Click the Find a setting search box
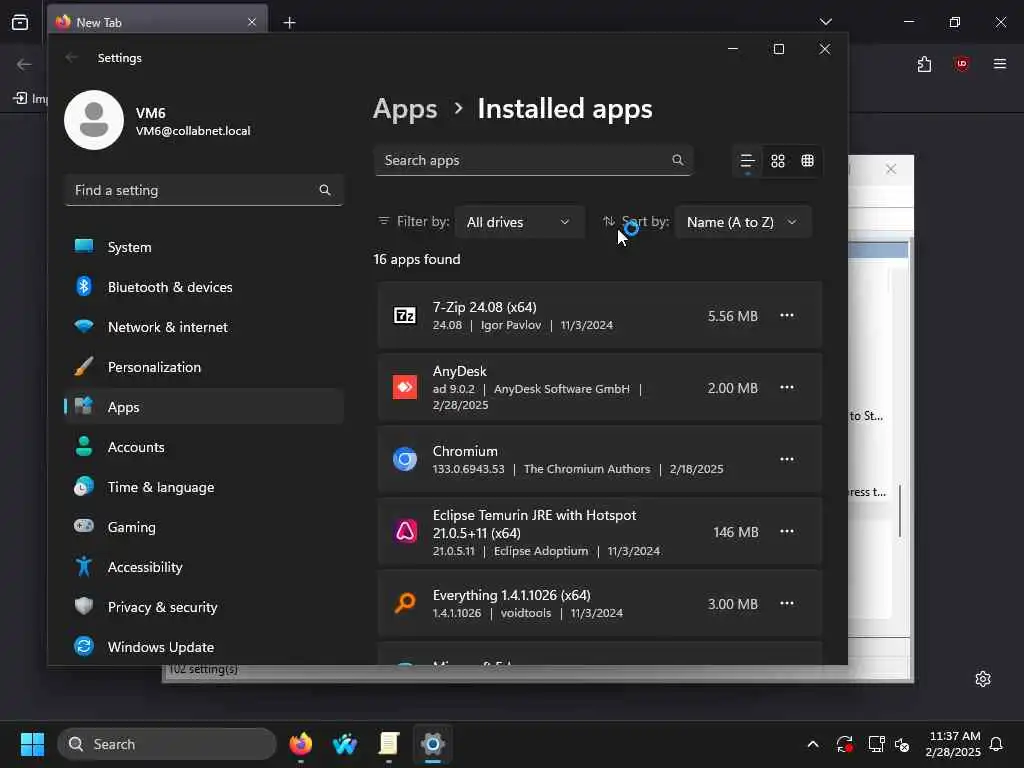 [204, 190]
